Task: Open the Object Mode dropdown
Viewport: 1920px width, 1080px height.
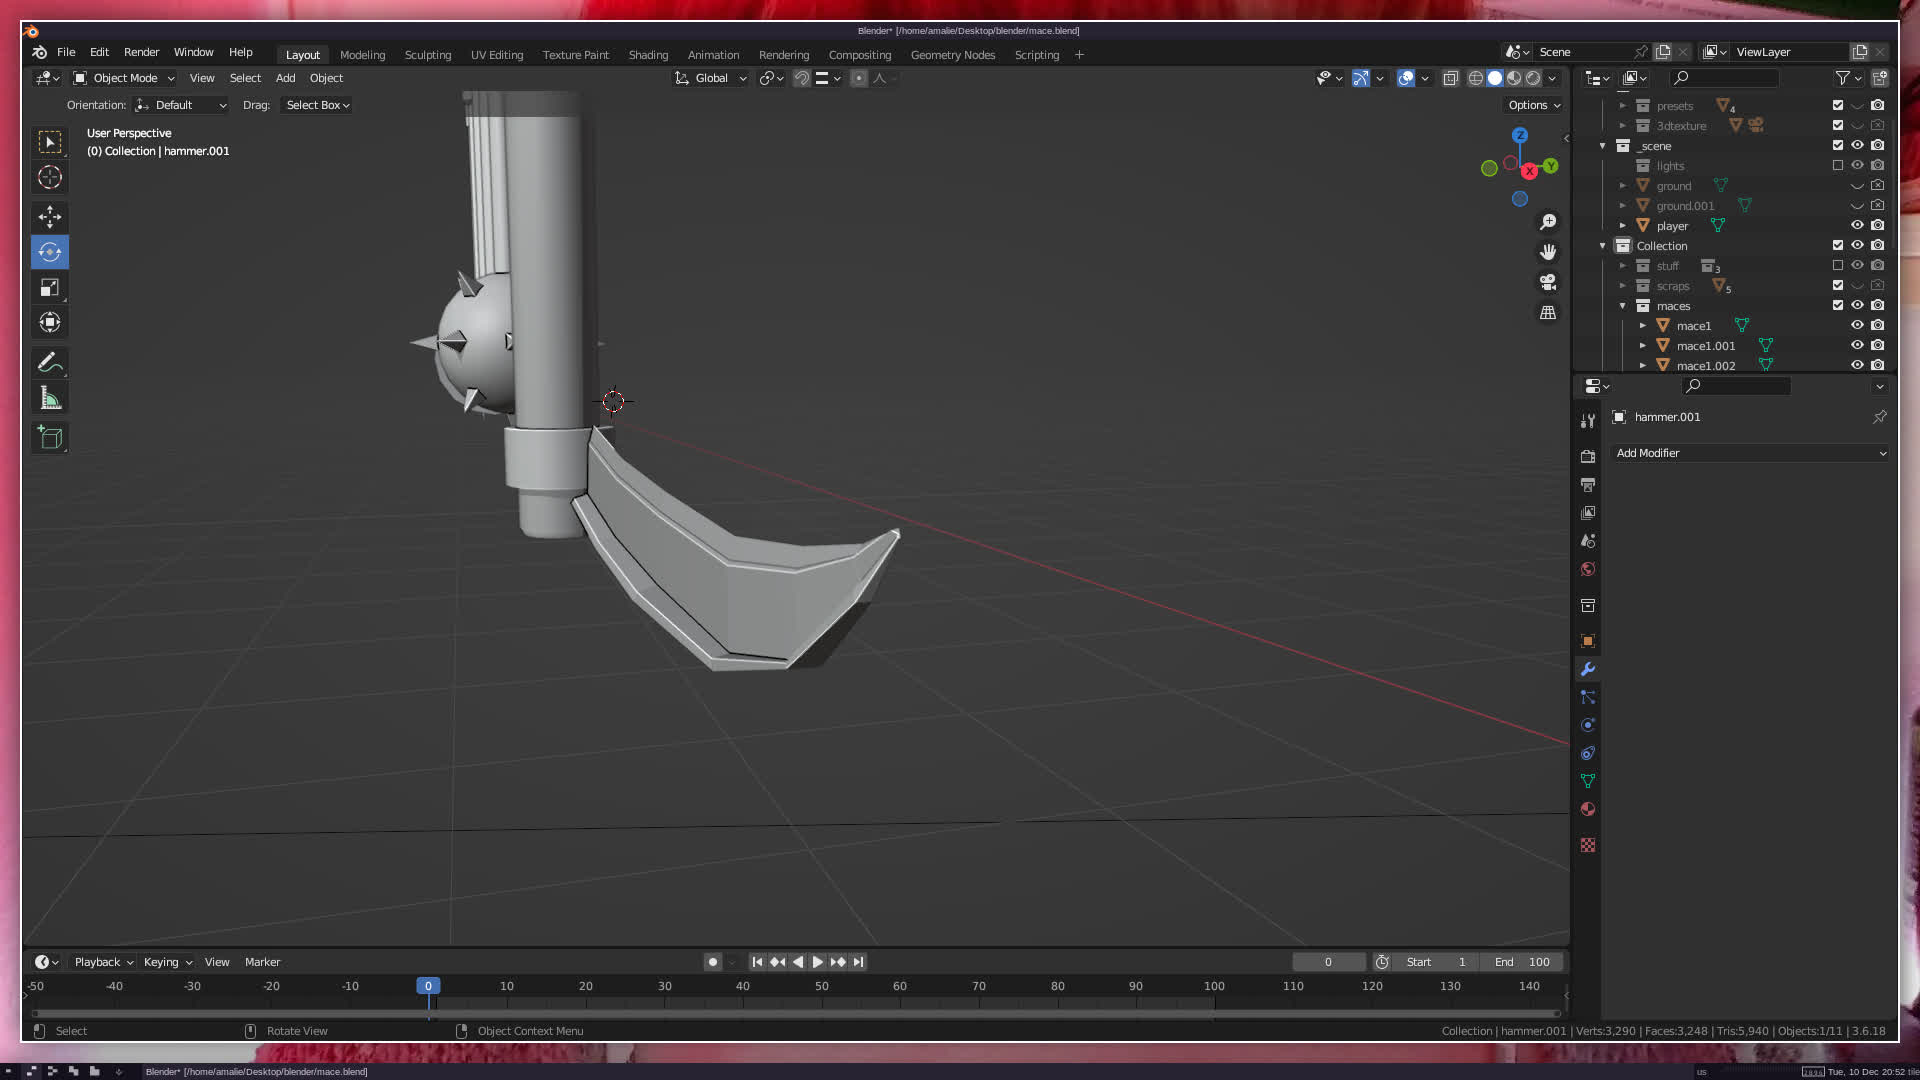Action: 125,78
